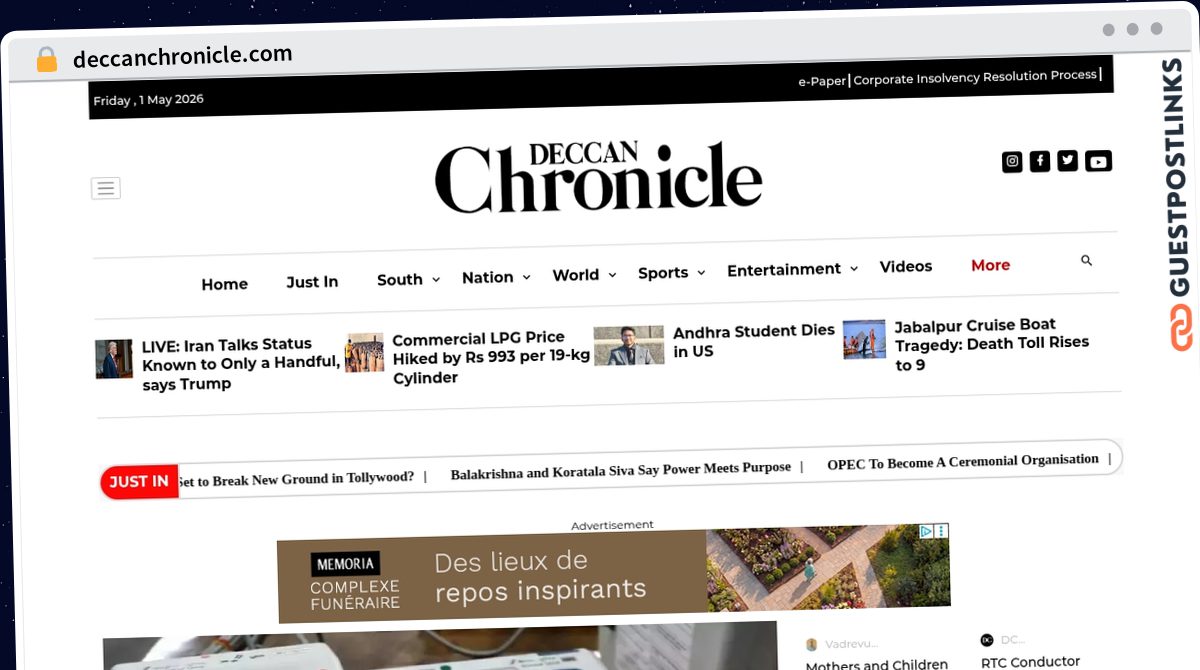The height and width of the screenshot is (670, 1200).
Task: Open the Just In menu item
Action: click(x=312, y=282)
